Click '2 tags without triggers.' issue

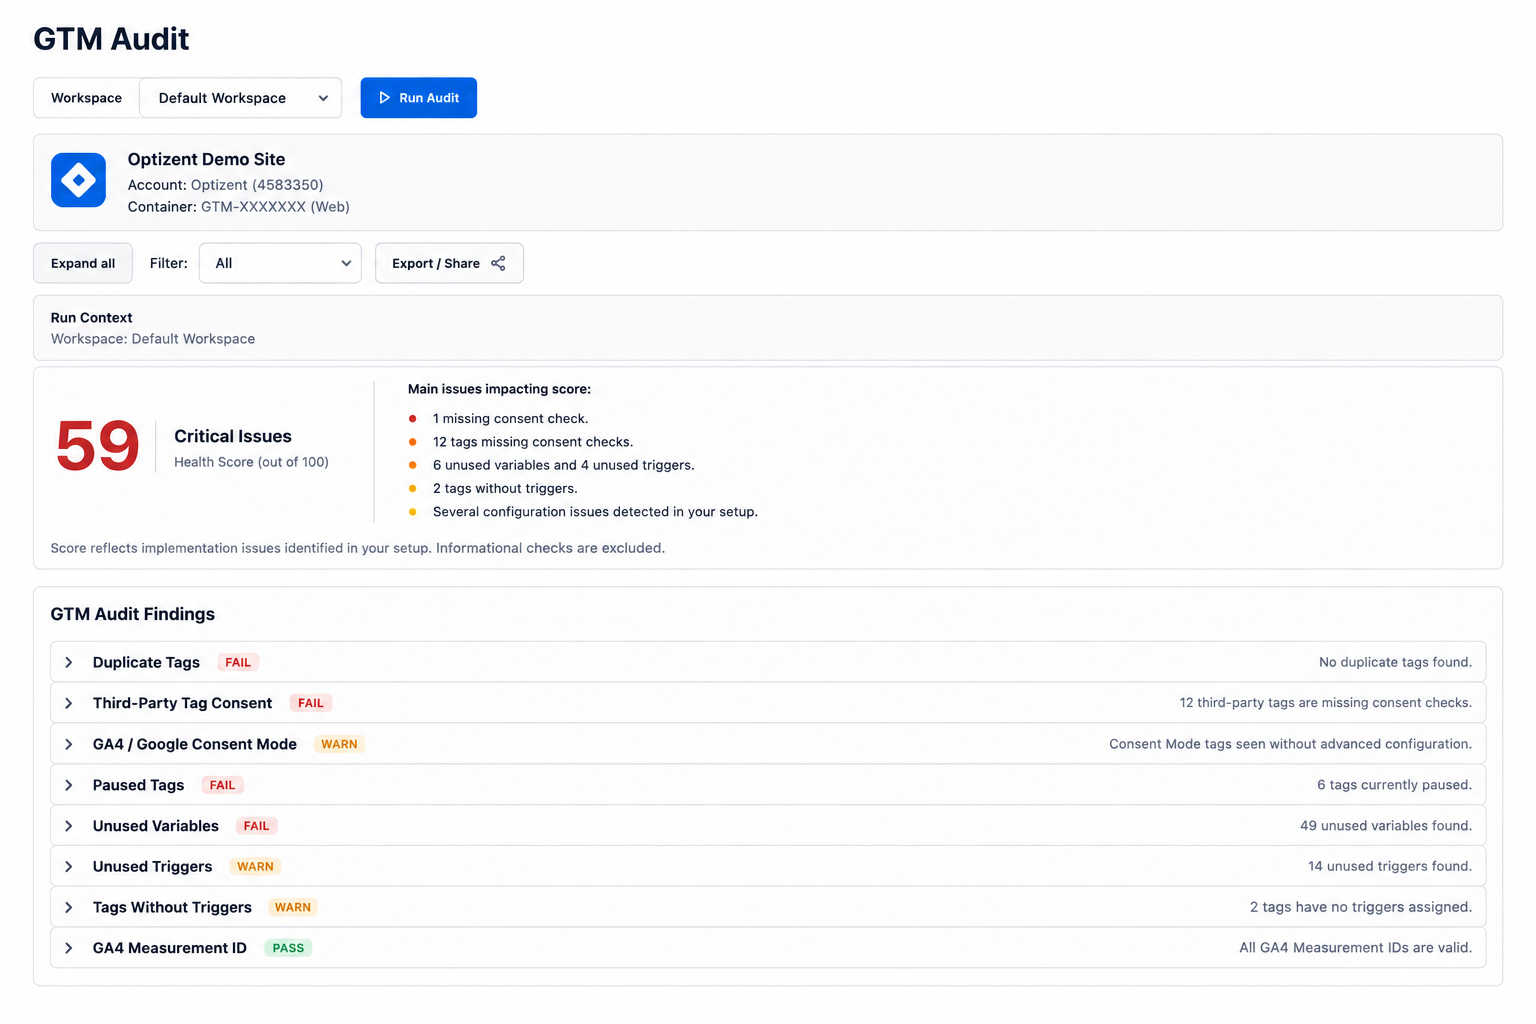tap(505, 488)
